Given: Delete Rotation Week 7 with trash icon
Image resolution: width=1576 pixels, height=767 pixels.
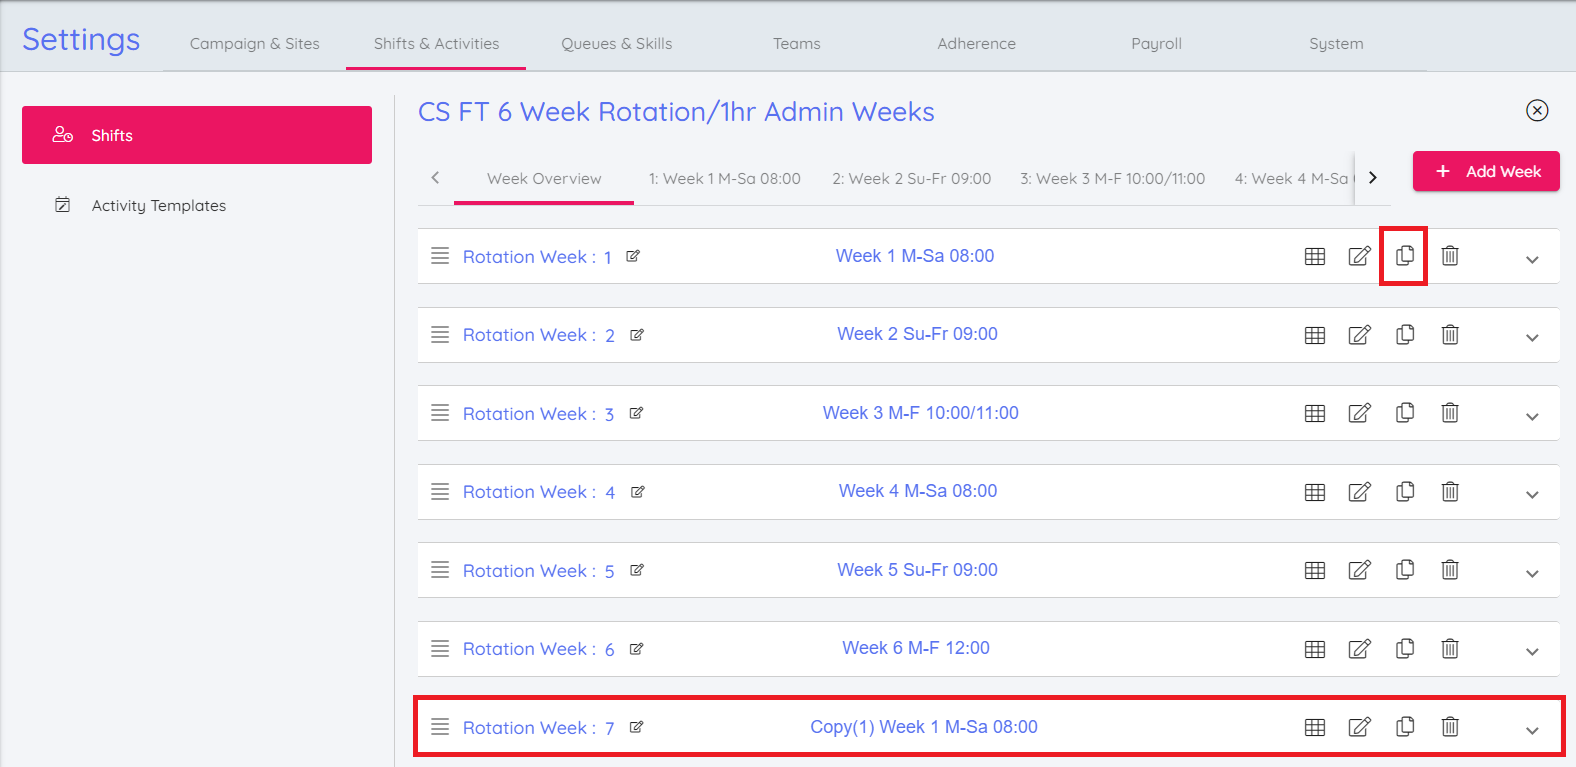Looking at the screenshot, I should click(x=1449, y=727).
